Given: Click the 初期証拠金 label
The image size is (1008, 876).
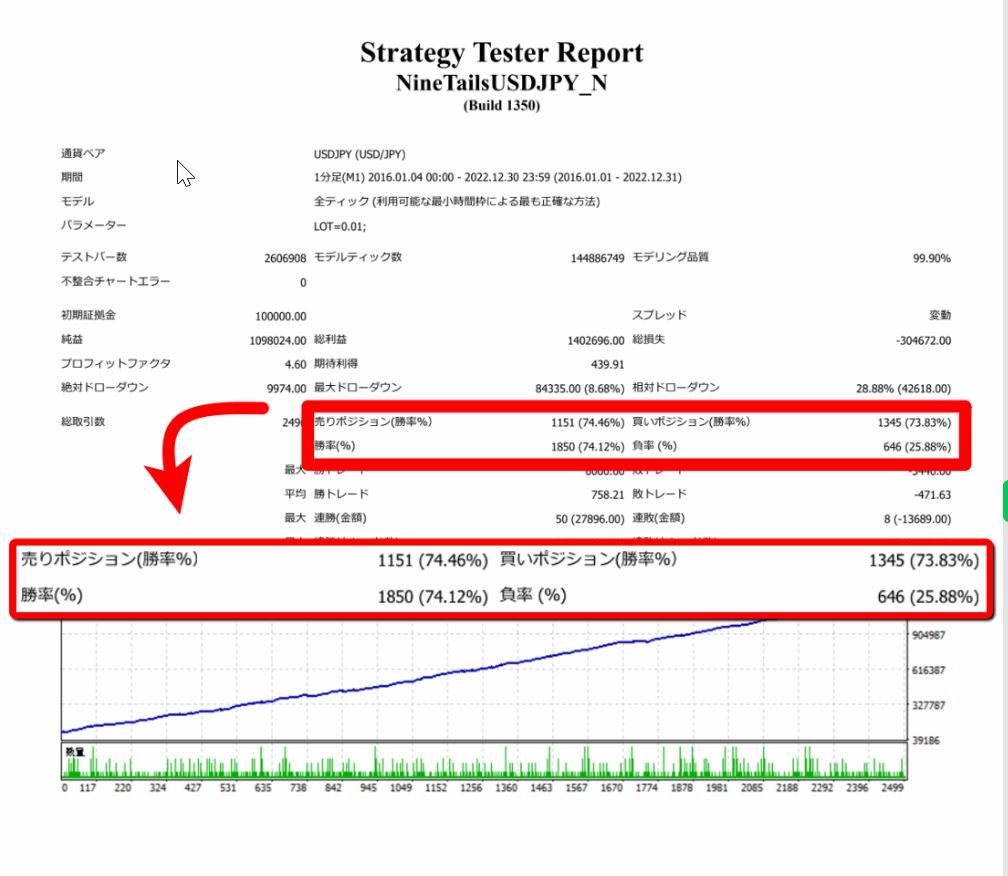Looking at the screenshot, I should [x=88, y=315].
